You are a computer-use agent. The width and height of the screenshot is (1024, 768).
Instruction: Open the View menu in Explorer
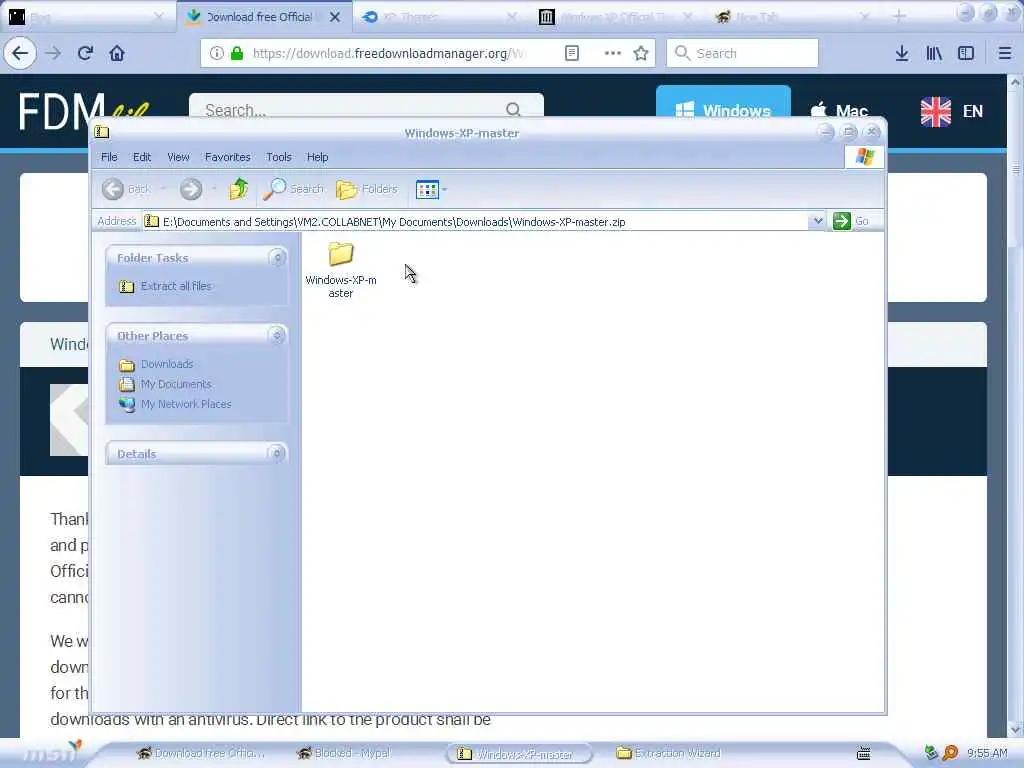coord(178,157)
